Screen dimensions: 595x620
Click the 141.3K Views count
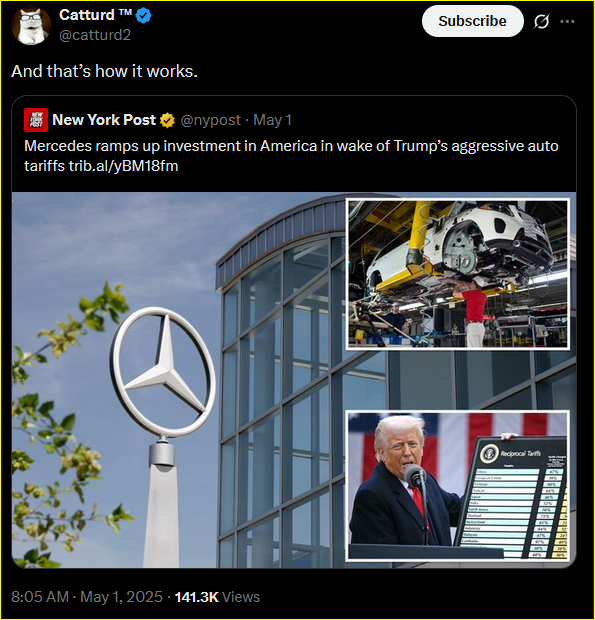pyautogui.click(x=217, y=597)
